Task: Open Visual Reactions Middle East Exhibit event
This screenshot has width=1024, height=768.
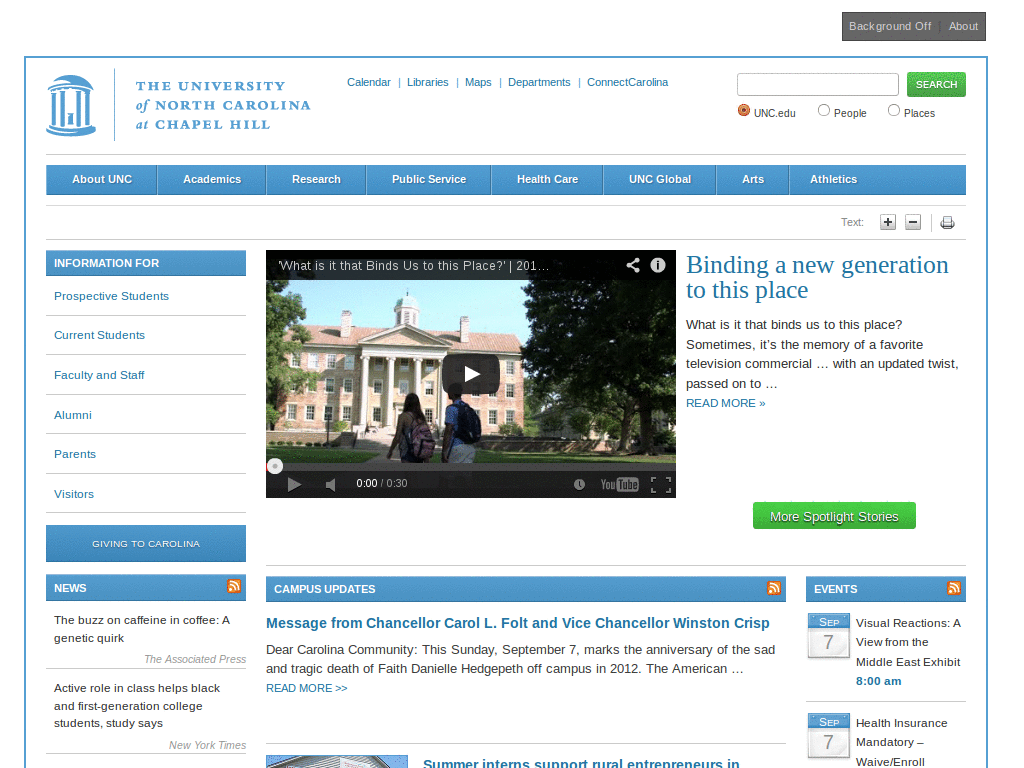Action: pos(908,642)
